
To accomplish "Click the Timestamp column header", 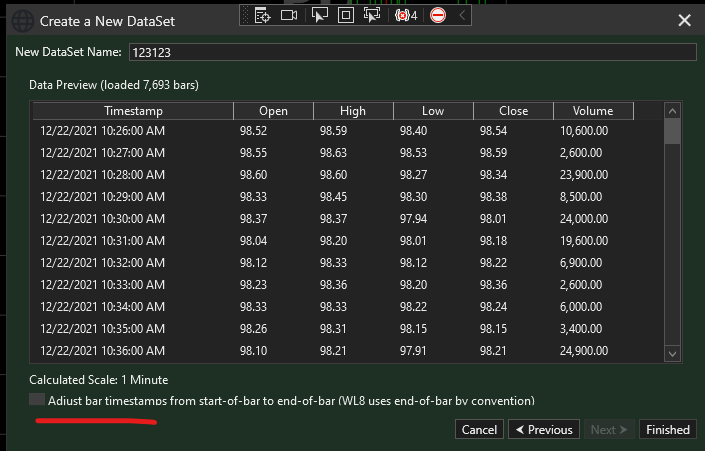I will click(x=133, y=111).
